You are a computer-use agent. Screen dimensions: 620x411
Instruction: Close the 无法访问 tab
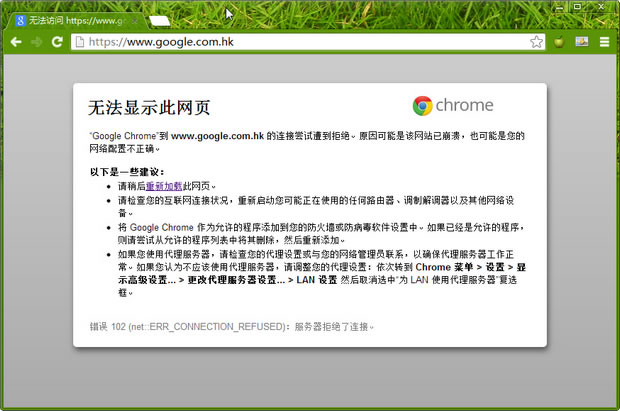pos(135,21)
